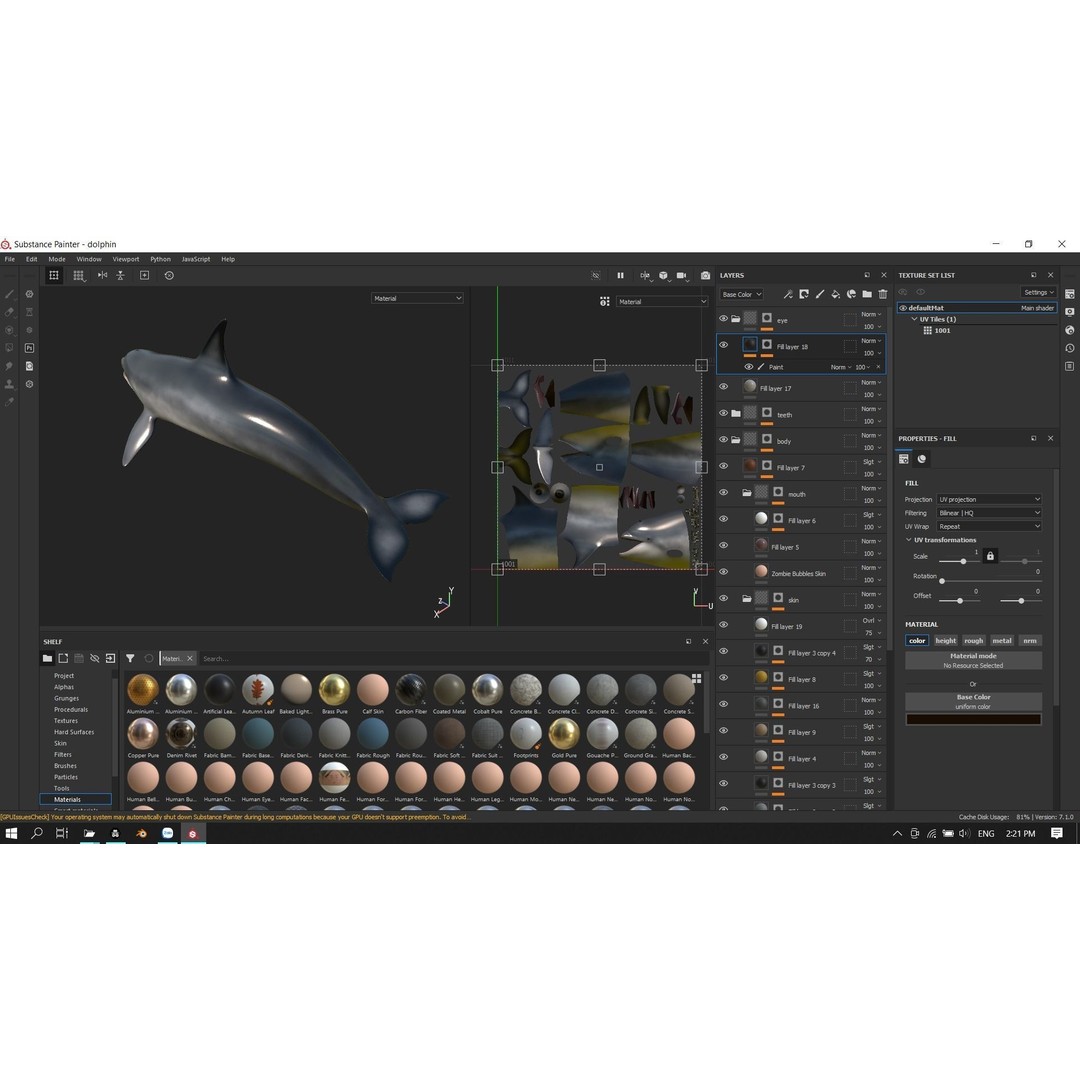Open the UV Wrap Repeat dropdown
1080x1080 pixels.
click(989, 526)
